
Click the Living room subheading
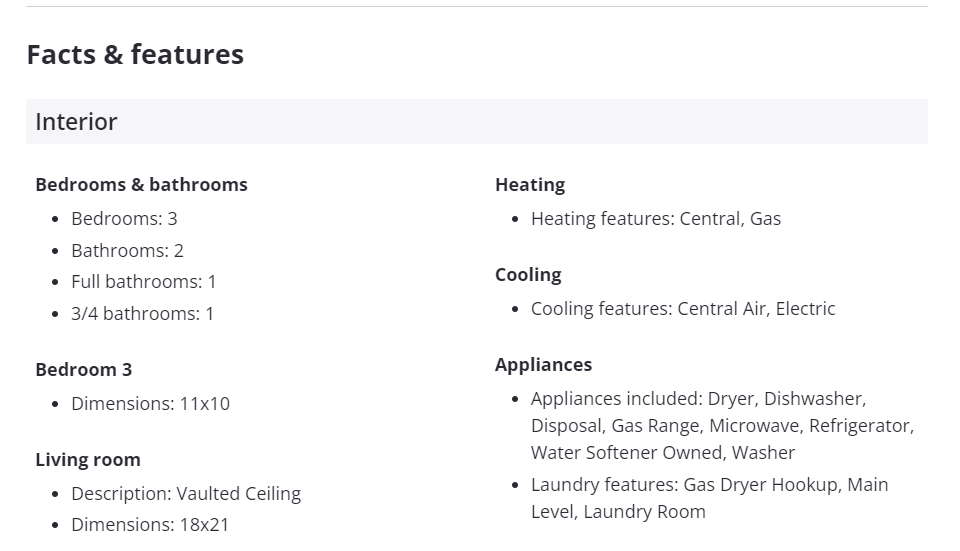tap(88, 460)
